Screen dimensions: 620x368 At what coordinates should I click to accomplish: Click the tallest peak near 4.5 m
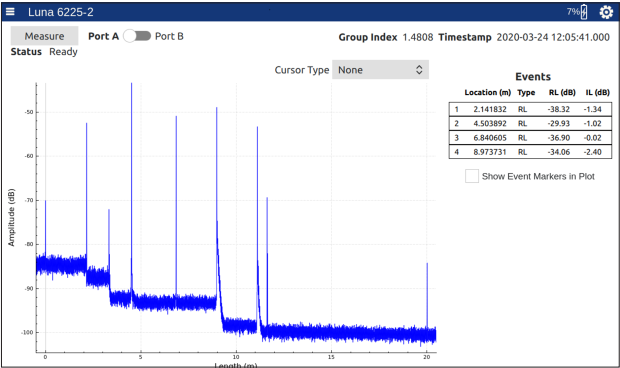coord(132,158)
